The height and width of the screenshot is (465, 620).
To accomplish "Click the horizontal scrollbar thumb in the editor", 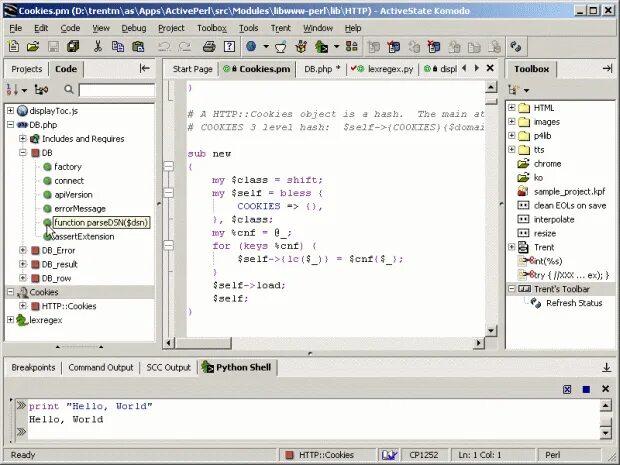I will pyautogui.click(x=203, y=343).
